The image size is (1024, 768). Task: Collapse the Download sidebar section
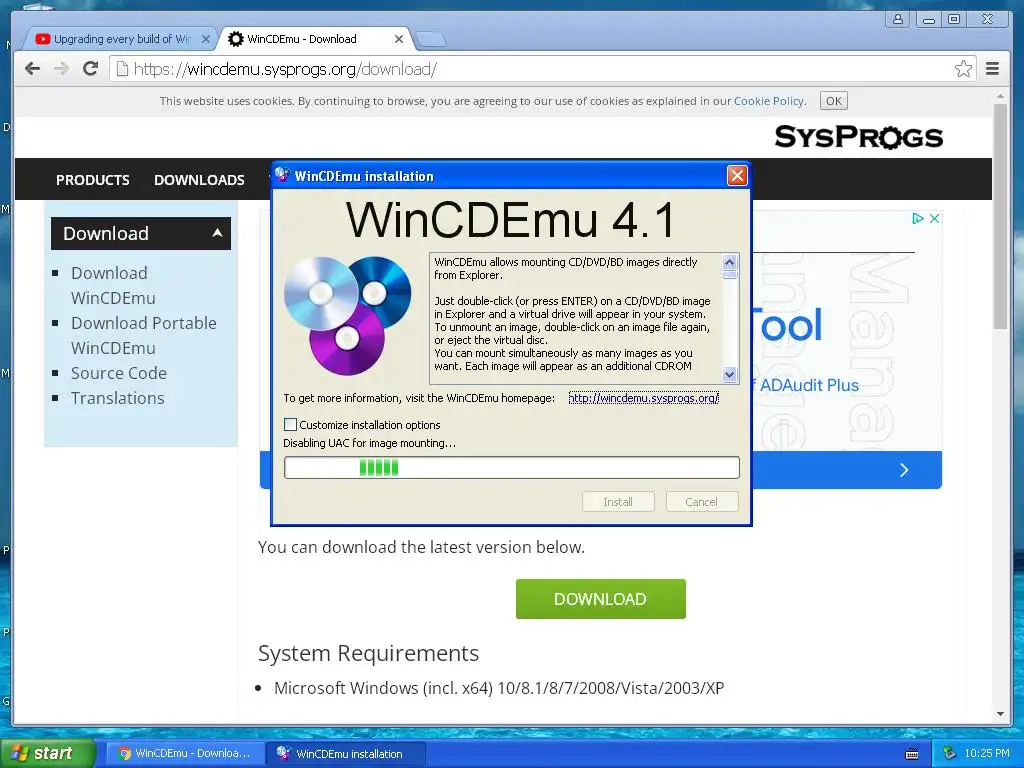pyautogui.click(x=141, y=233)
